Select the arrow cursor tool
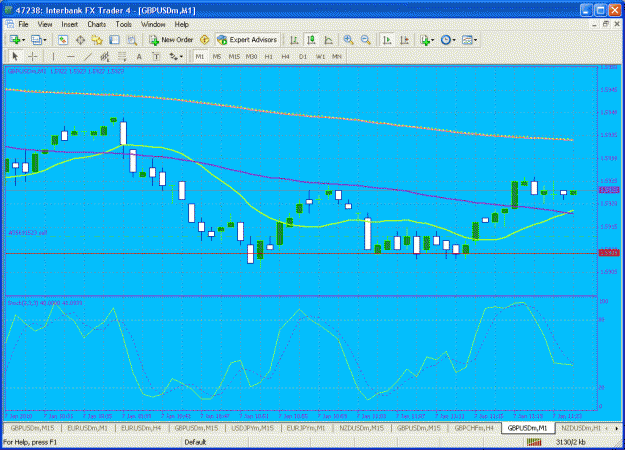The width and height of the screenshot is (625, 450). [x=16, y=57]
